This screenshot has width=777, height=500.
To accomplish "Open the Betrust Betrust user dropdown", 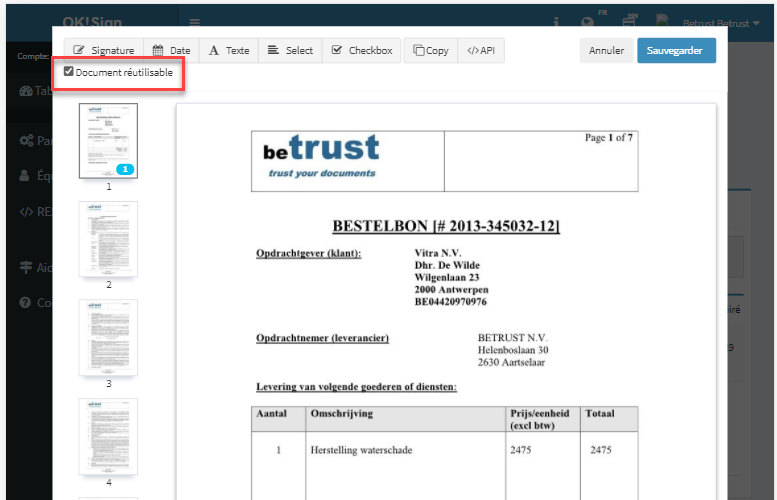I will (721, 23).
